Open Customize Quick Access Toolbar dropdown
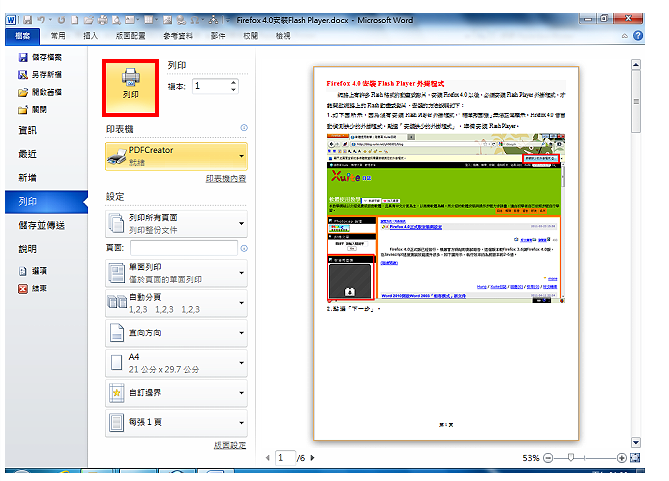 pyautogui.click(x=227, y=20)
